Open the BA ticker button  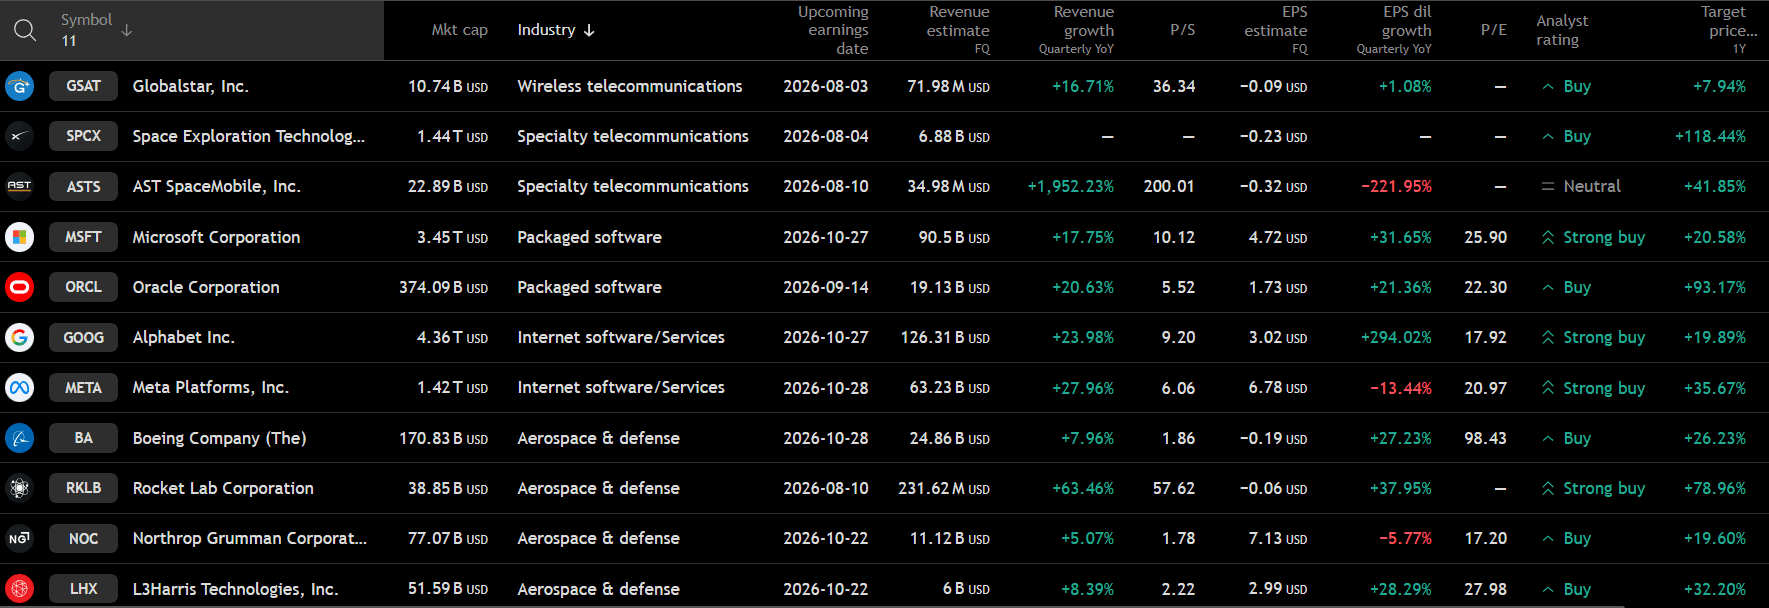[x=83, y=438]
